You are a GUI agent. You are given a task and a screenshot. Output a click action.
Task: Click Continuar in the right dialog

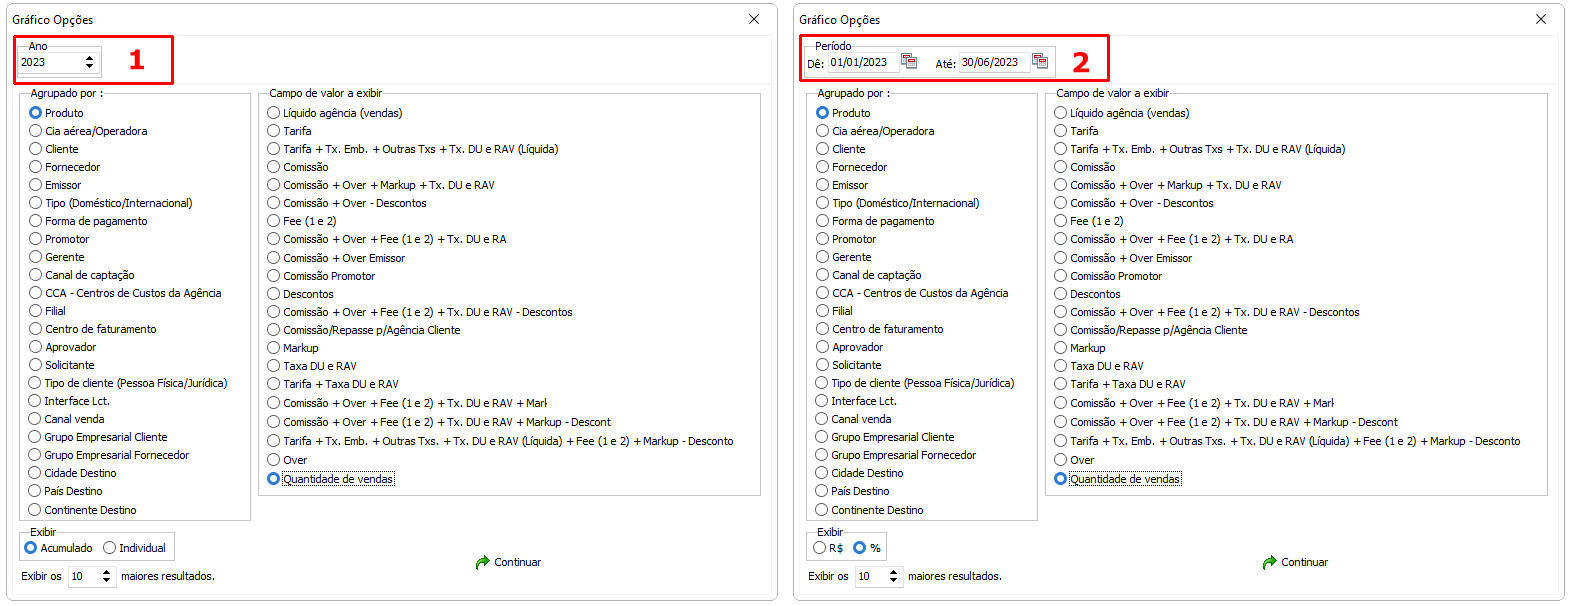point(1295,563)
